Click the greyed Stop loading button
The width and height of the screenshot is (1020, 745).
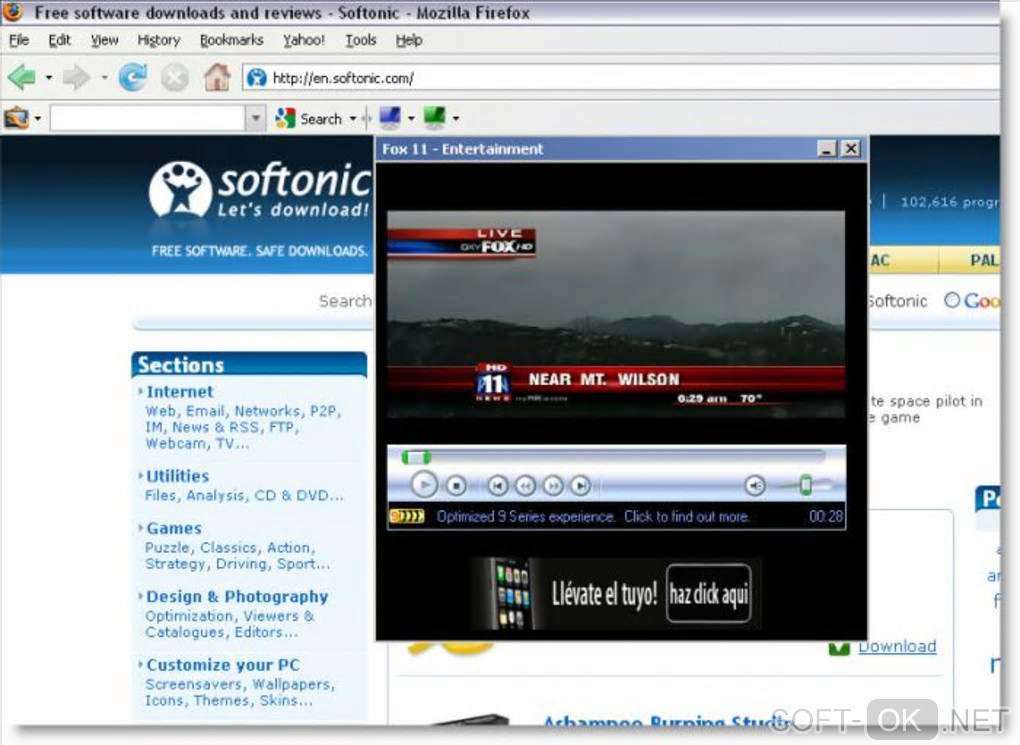174,77
